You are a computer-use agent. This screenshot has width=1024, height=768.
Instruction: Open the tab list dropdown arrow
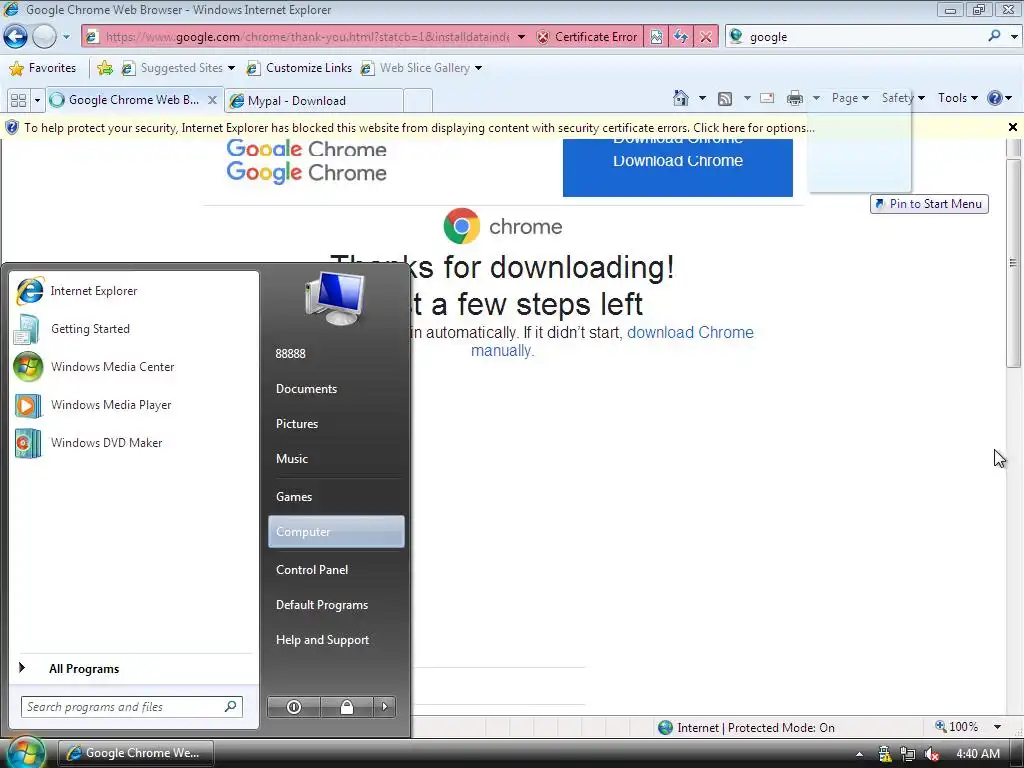(x=37, y=100)
